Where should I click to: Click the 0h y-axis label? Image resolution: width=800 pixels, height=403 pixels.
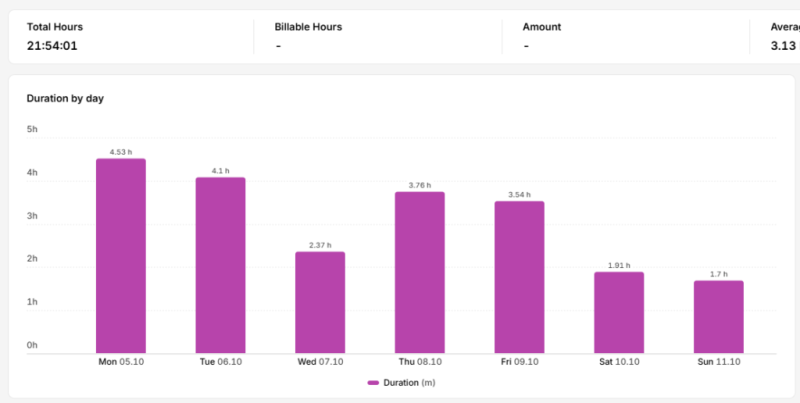(x=32, y=345)
